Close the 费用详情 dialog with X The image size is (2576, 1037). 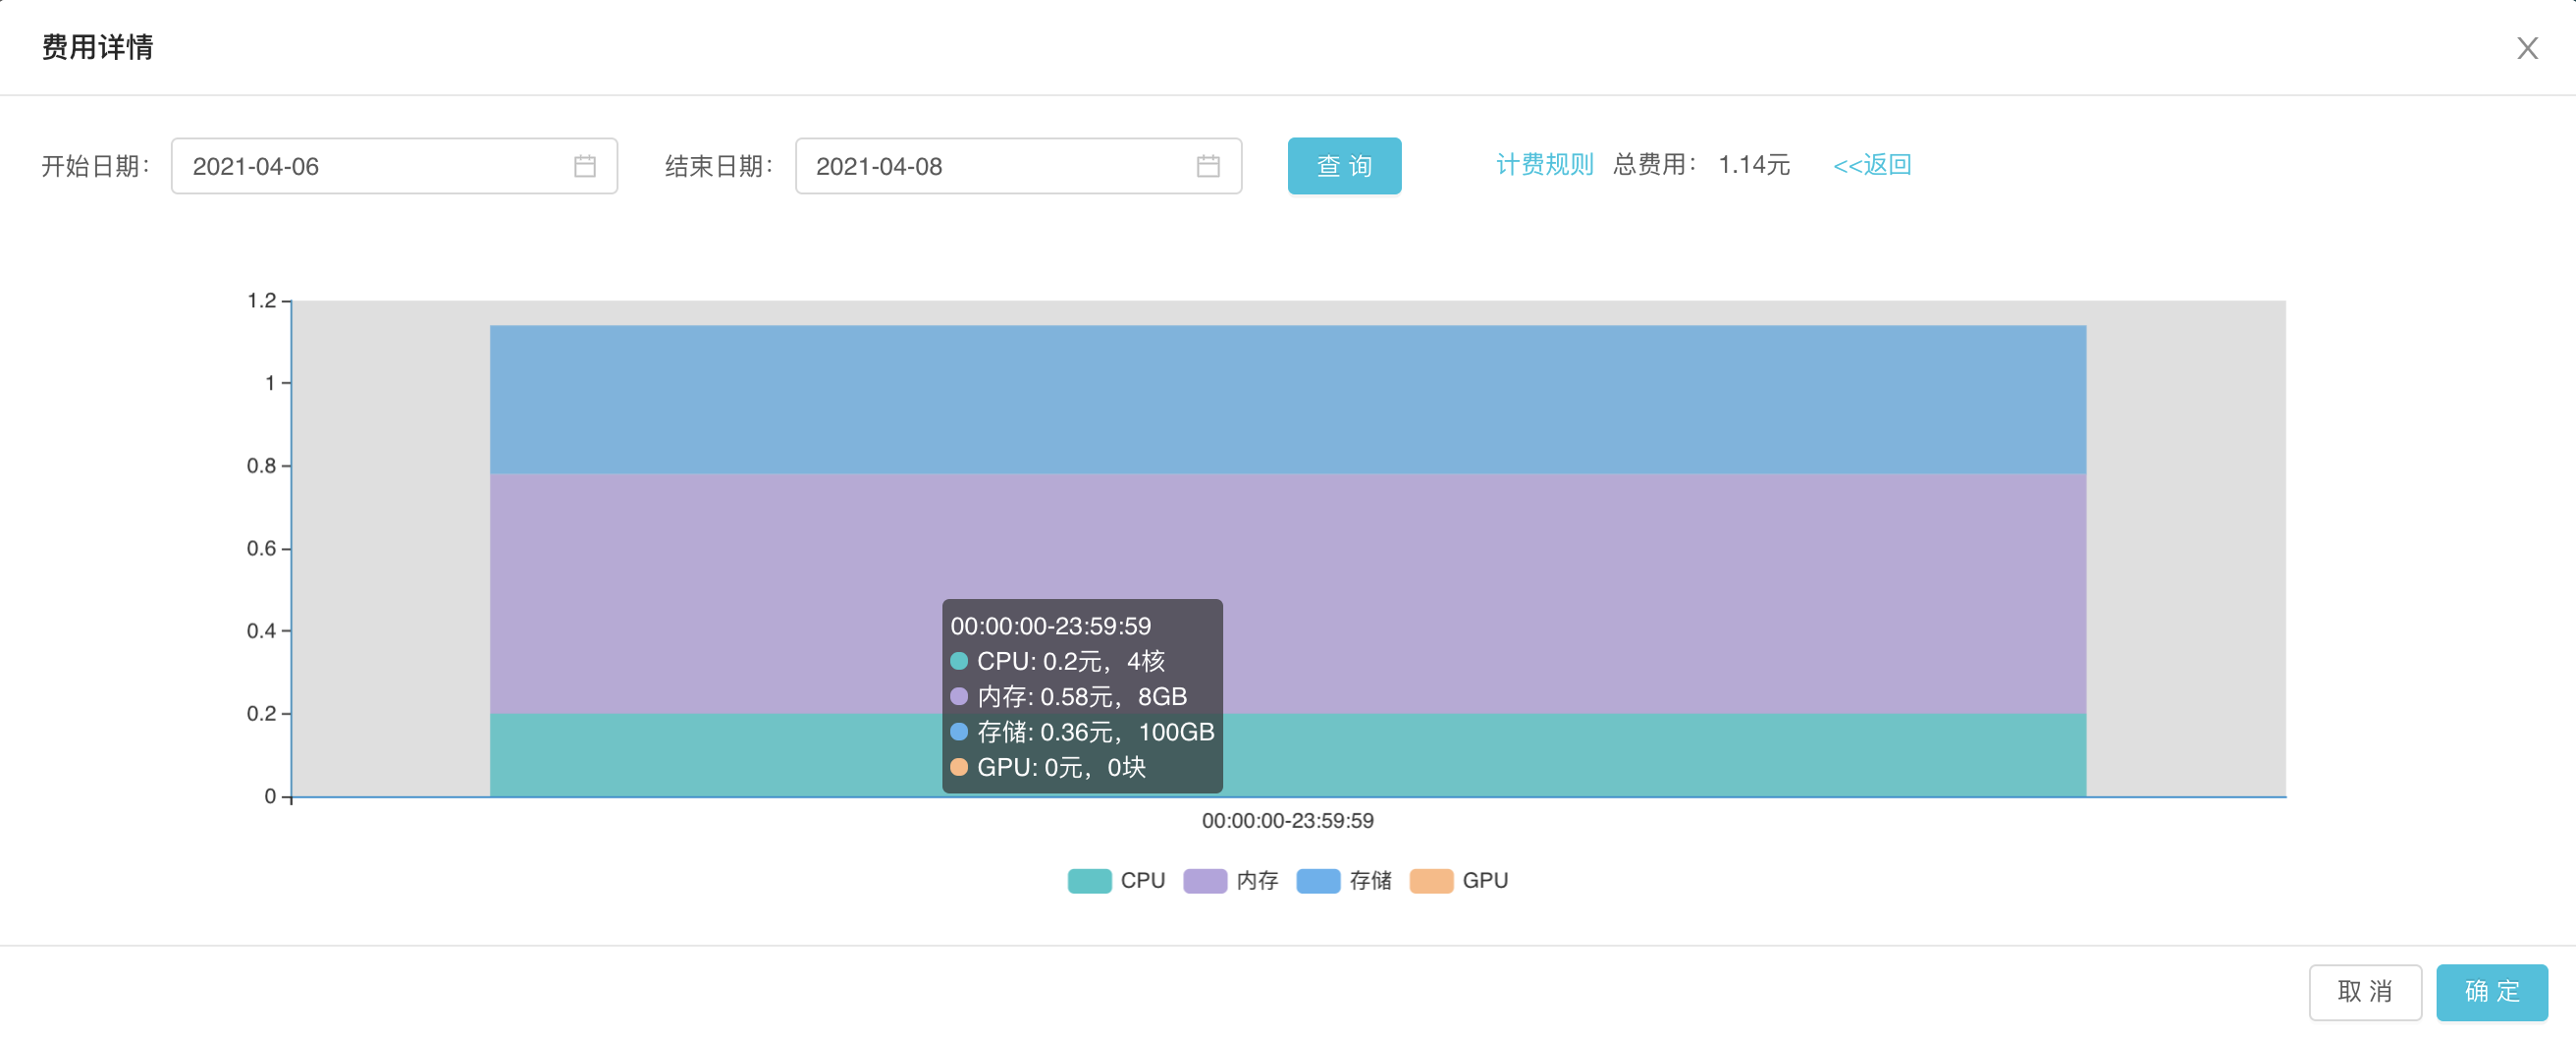click(2527, 48)
